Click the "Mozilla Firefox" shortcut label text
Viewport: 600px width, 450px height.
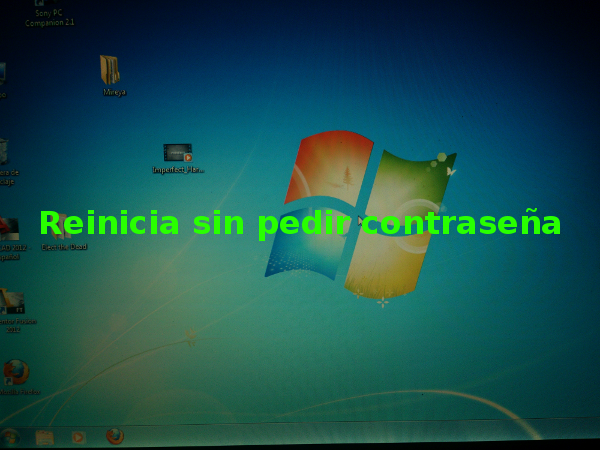click(x=20, y=391)
